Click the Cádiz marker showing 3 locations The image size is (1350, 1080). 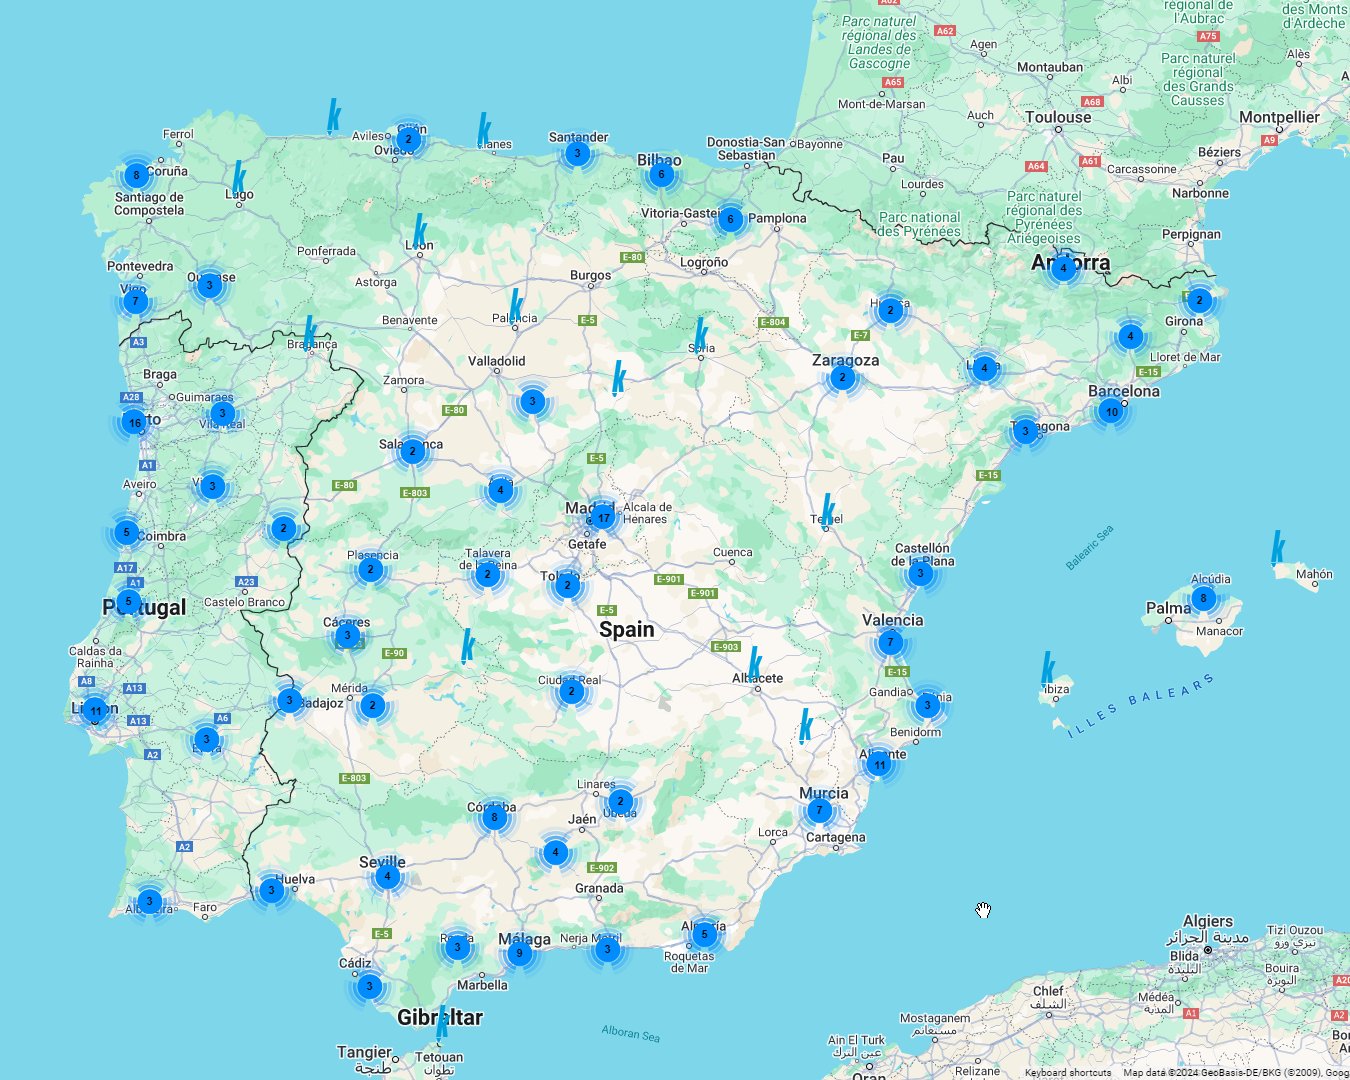(x=368, y=985)
